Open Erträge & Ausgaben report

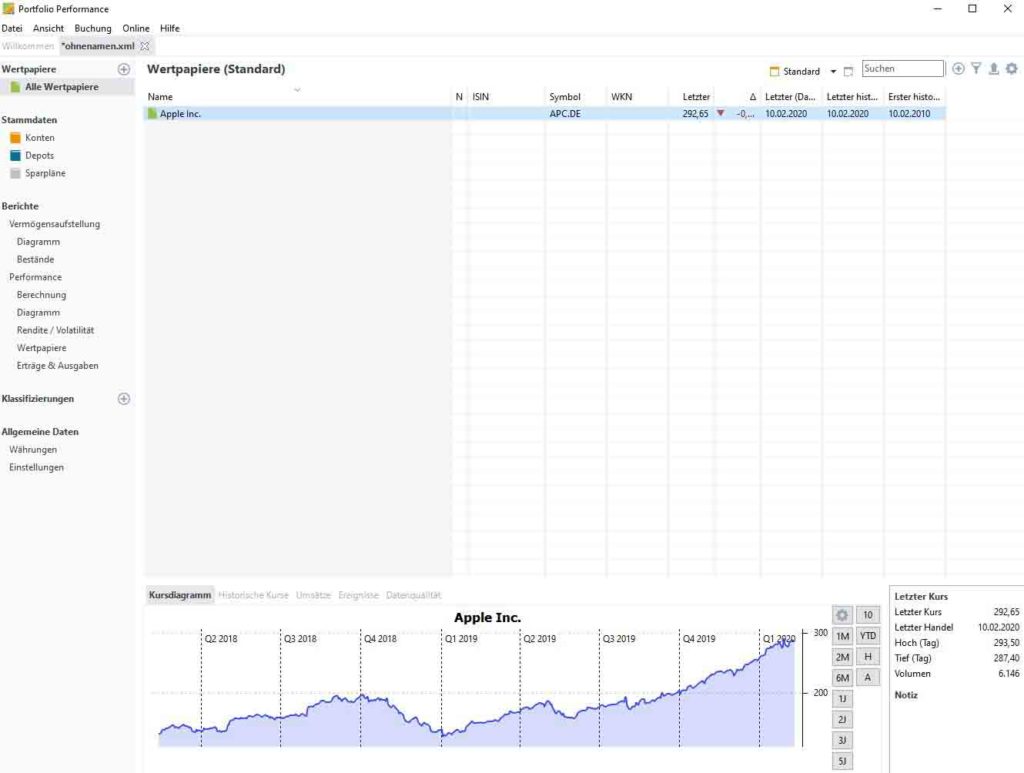57,366
